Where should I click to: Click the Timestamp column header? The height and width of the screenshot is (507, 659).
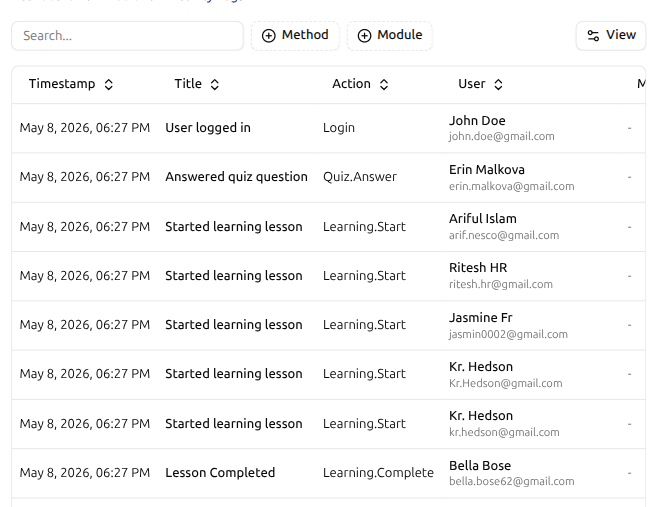pyautogui.click(x=62, y=84)
